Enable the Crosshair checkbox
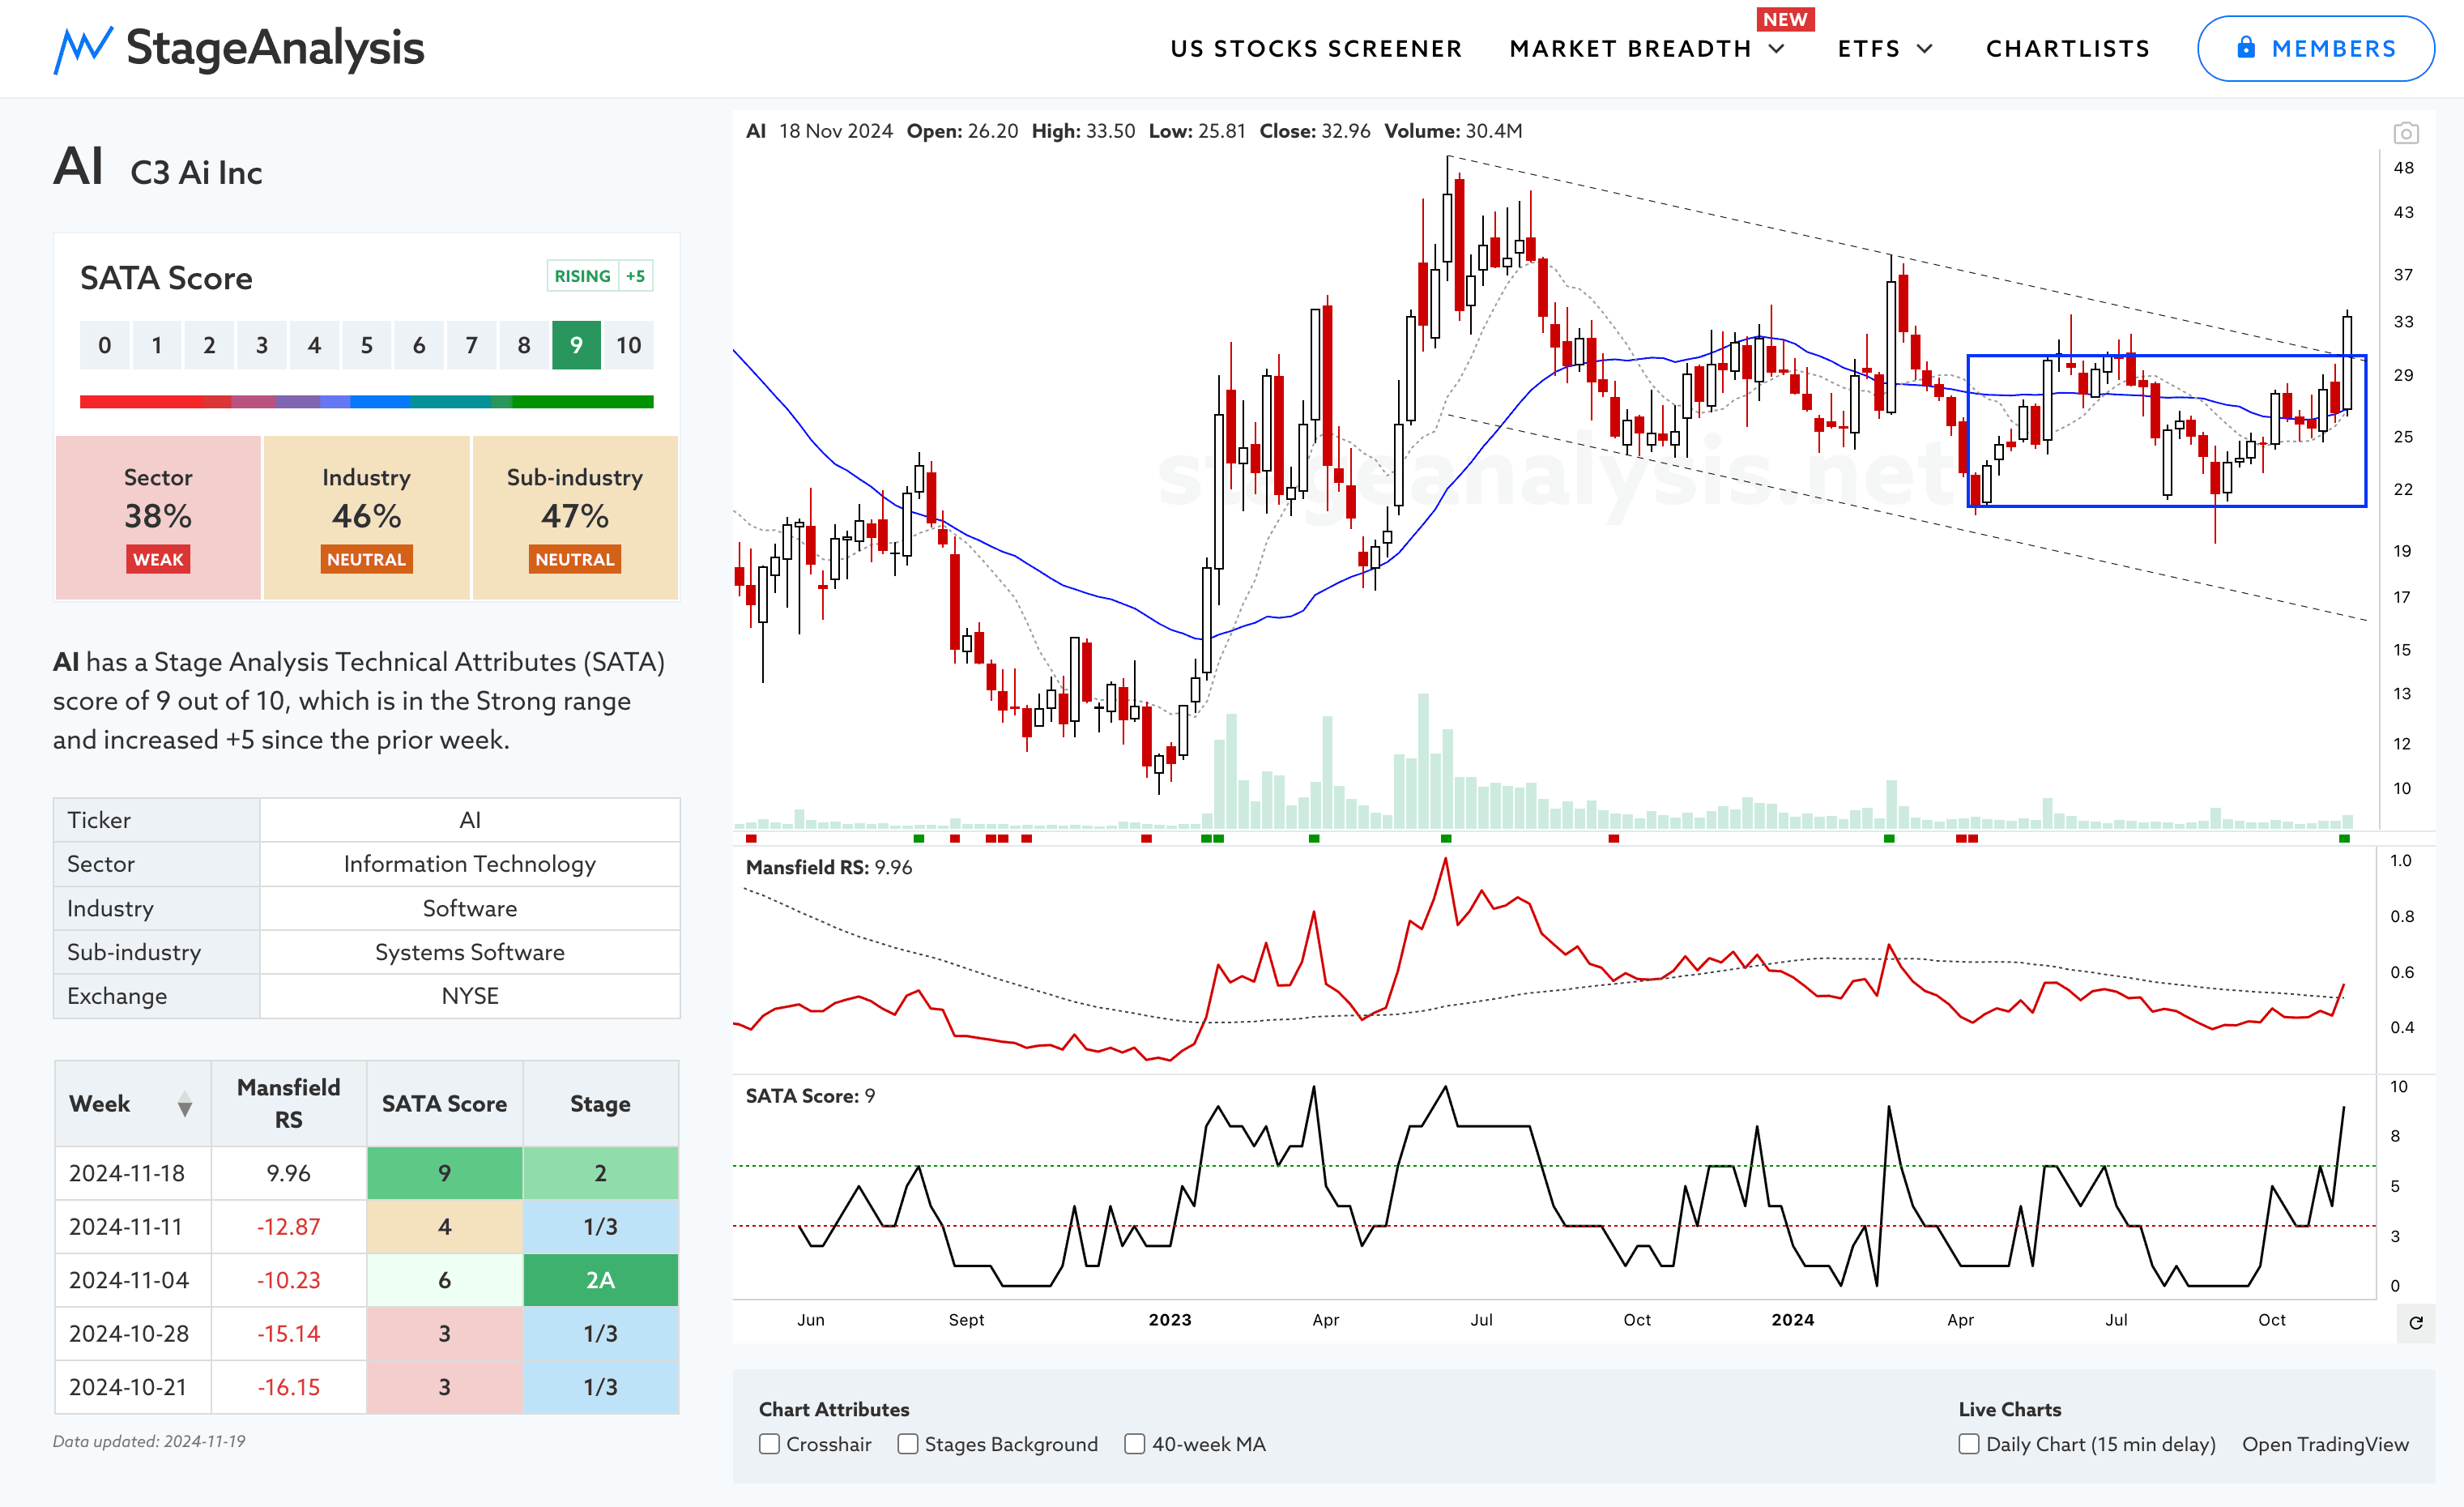 pos(769,1443)
